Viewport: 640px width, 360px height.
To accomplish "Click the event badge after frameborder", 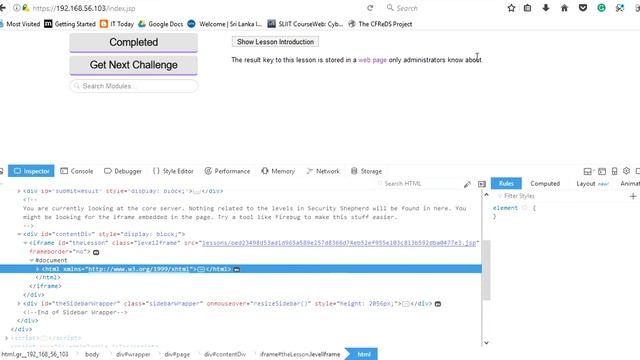I will coord(96,252).
